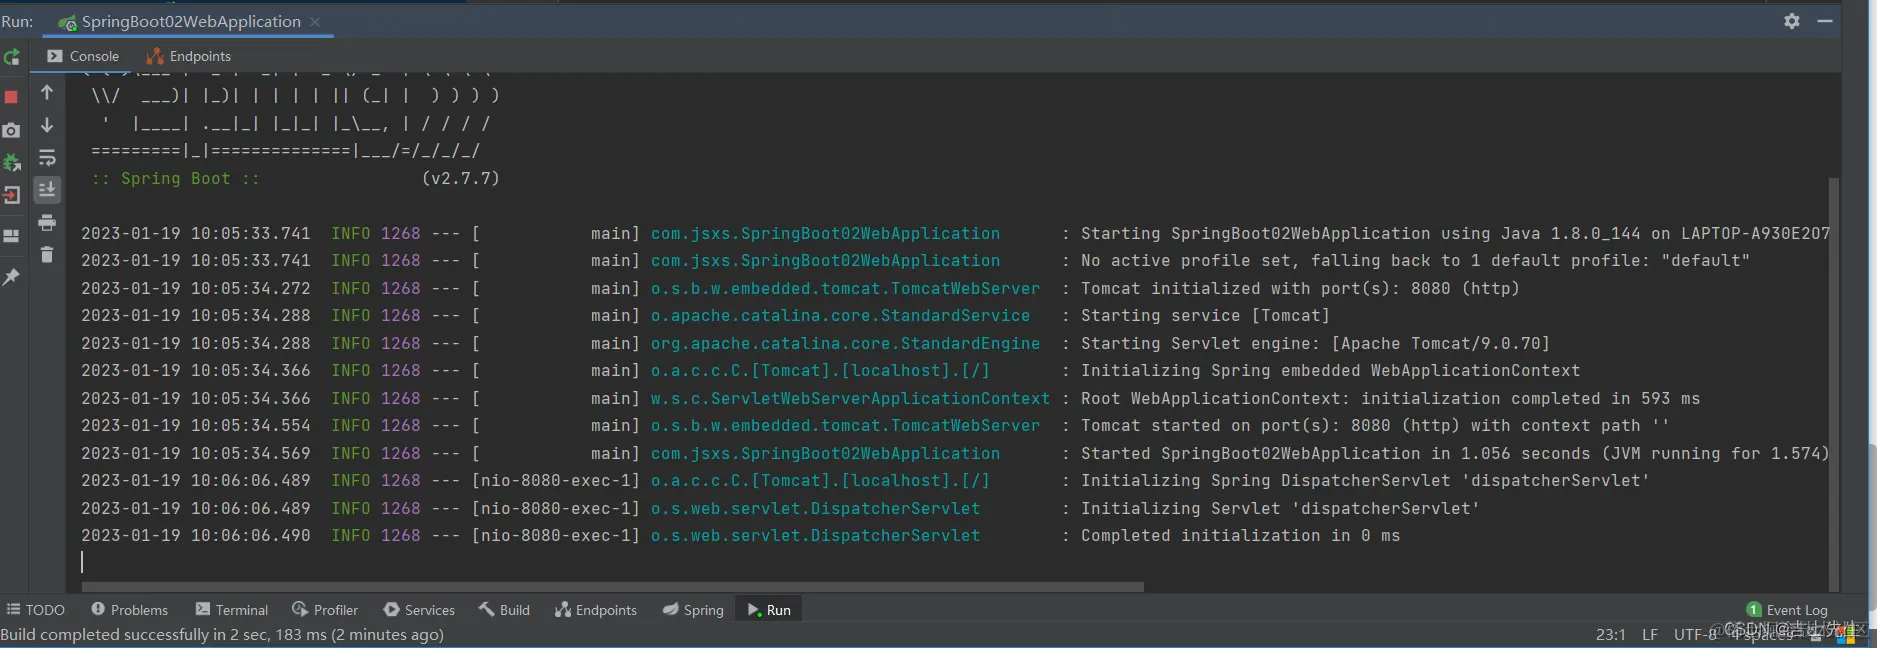Viewport: 1877px width, 648px height.
Task: Open the bottom Endpoints tool window
Action: pyautogui.click(x=596, y=610)
